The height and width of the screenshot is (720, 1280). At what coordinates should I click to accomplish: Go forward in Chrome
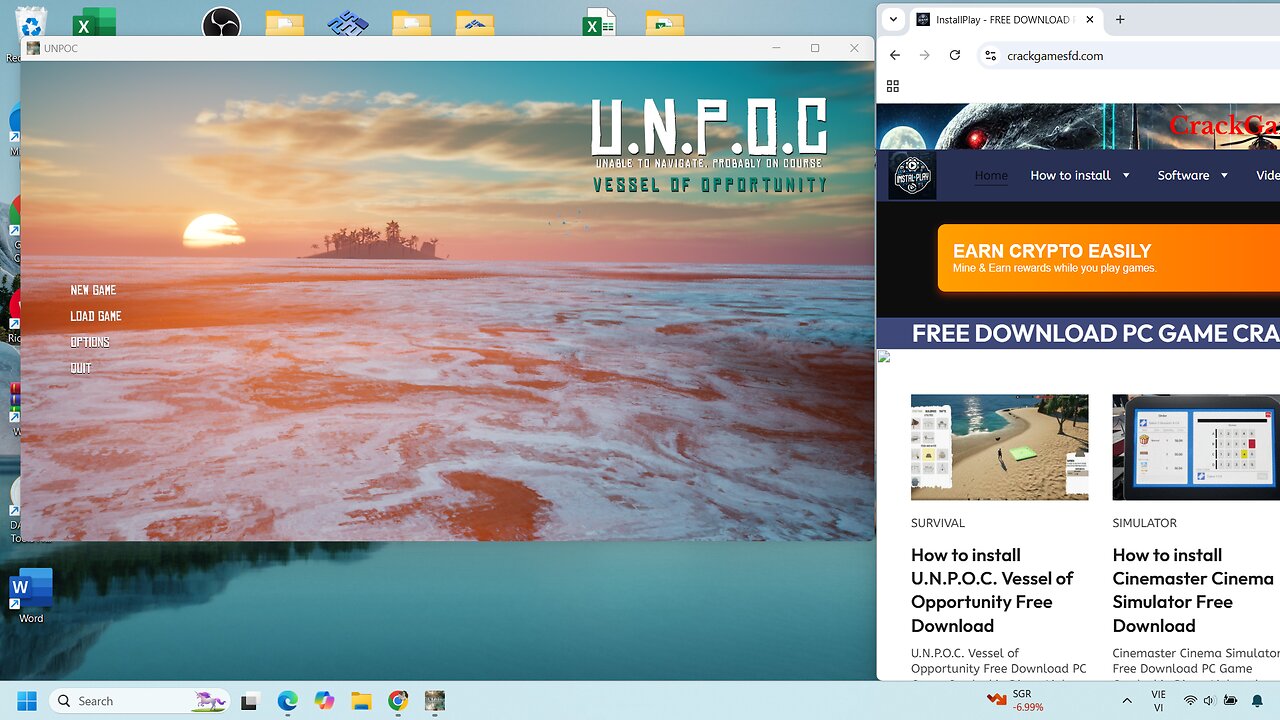click(x=925, y=55)
